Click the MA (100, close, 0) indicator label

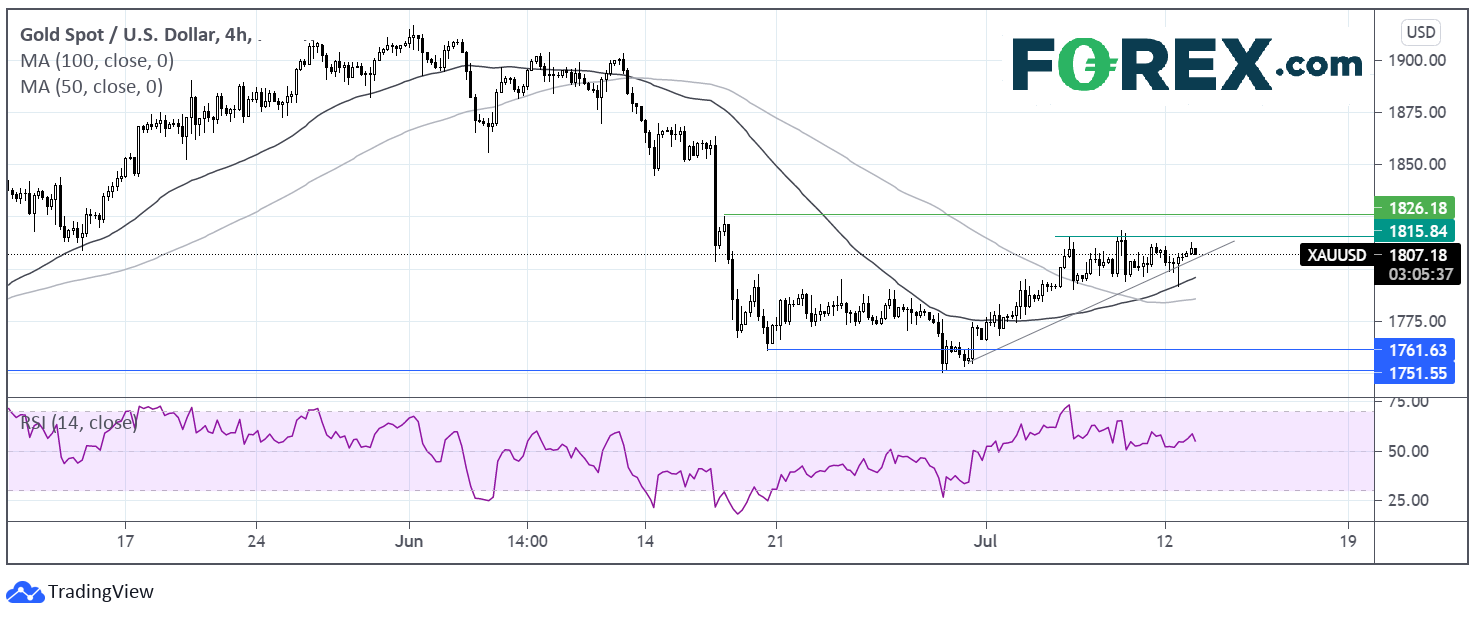[97, 61]
